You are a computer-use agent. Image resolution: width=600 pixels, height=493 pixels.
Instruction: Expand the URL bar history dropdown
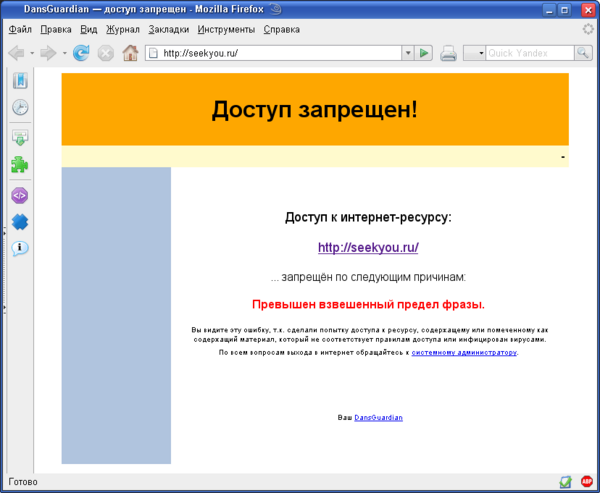408,53
